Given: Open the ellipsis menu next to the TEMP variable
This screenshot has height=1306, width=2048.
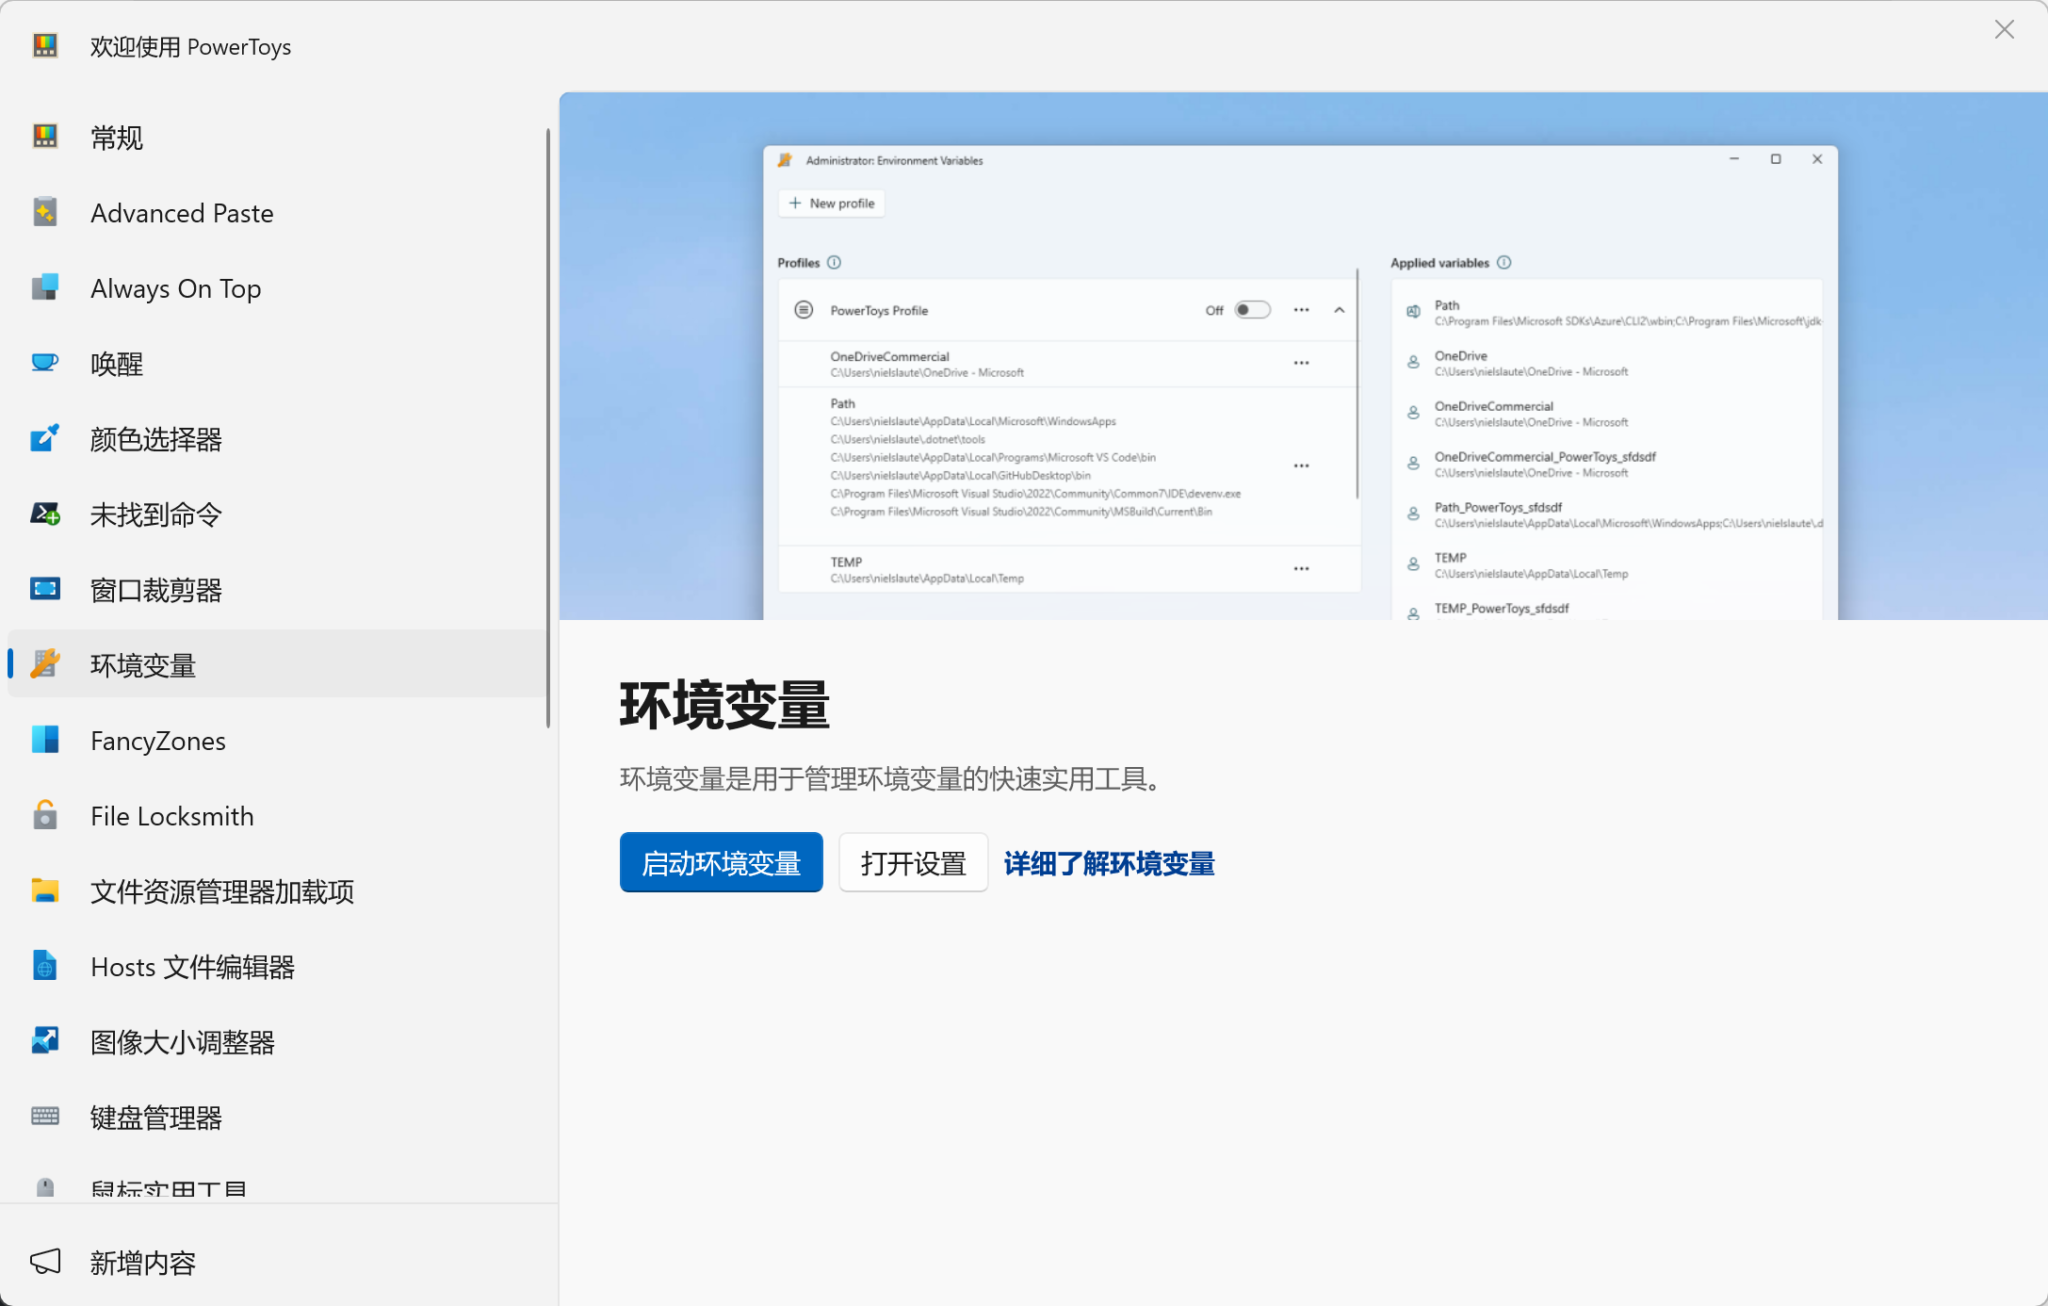Looking at the screenshot, I should (1301, 568).
